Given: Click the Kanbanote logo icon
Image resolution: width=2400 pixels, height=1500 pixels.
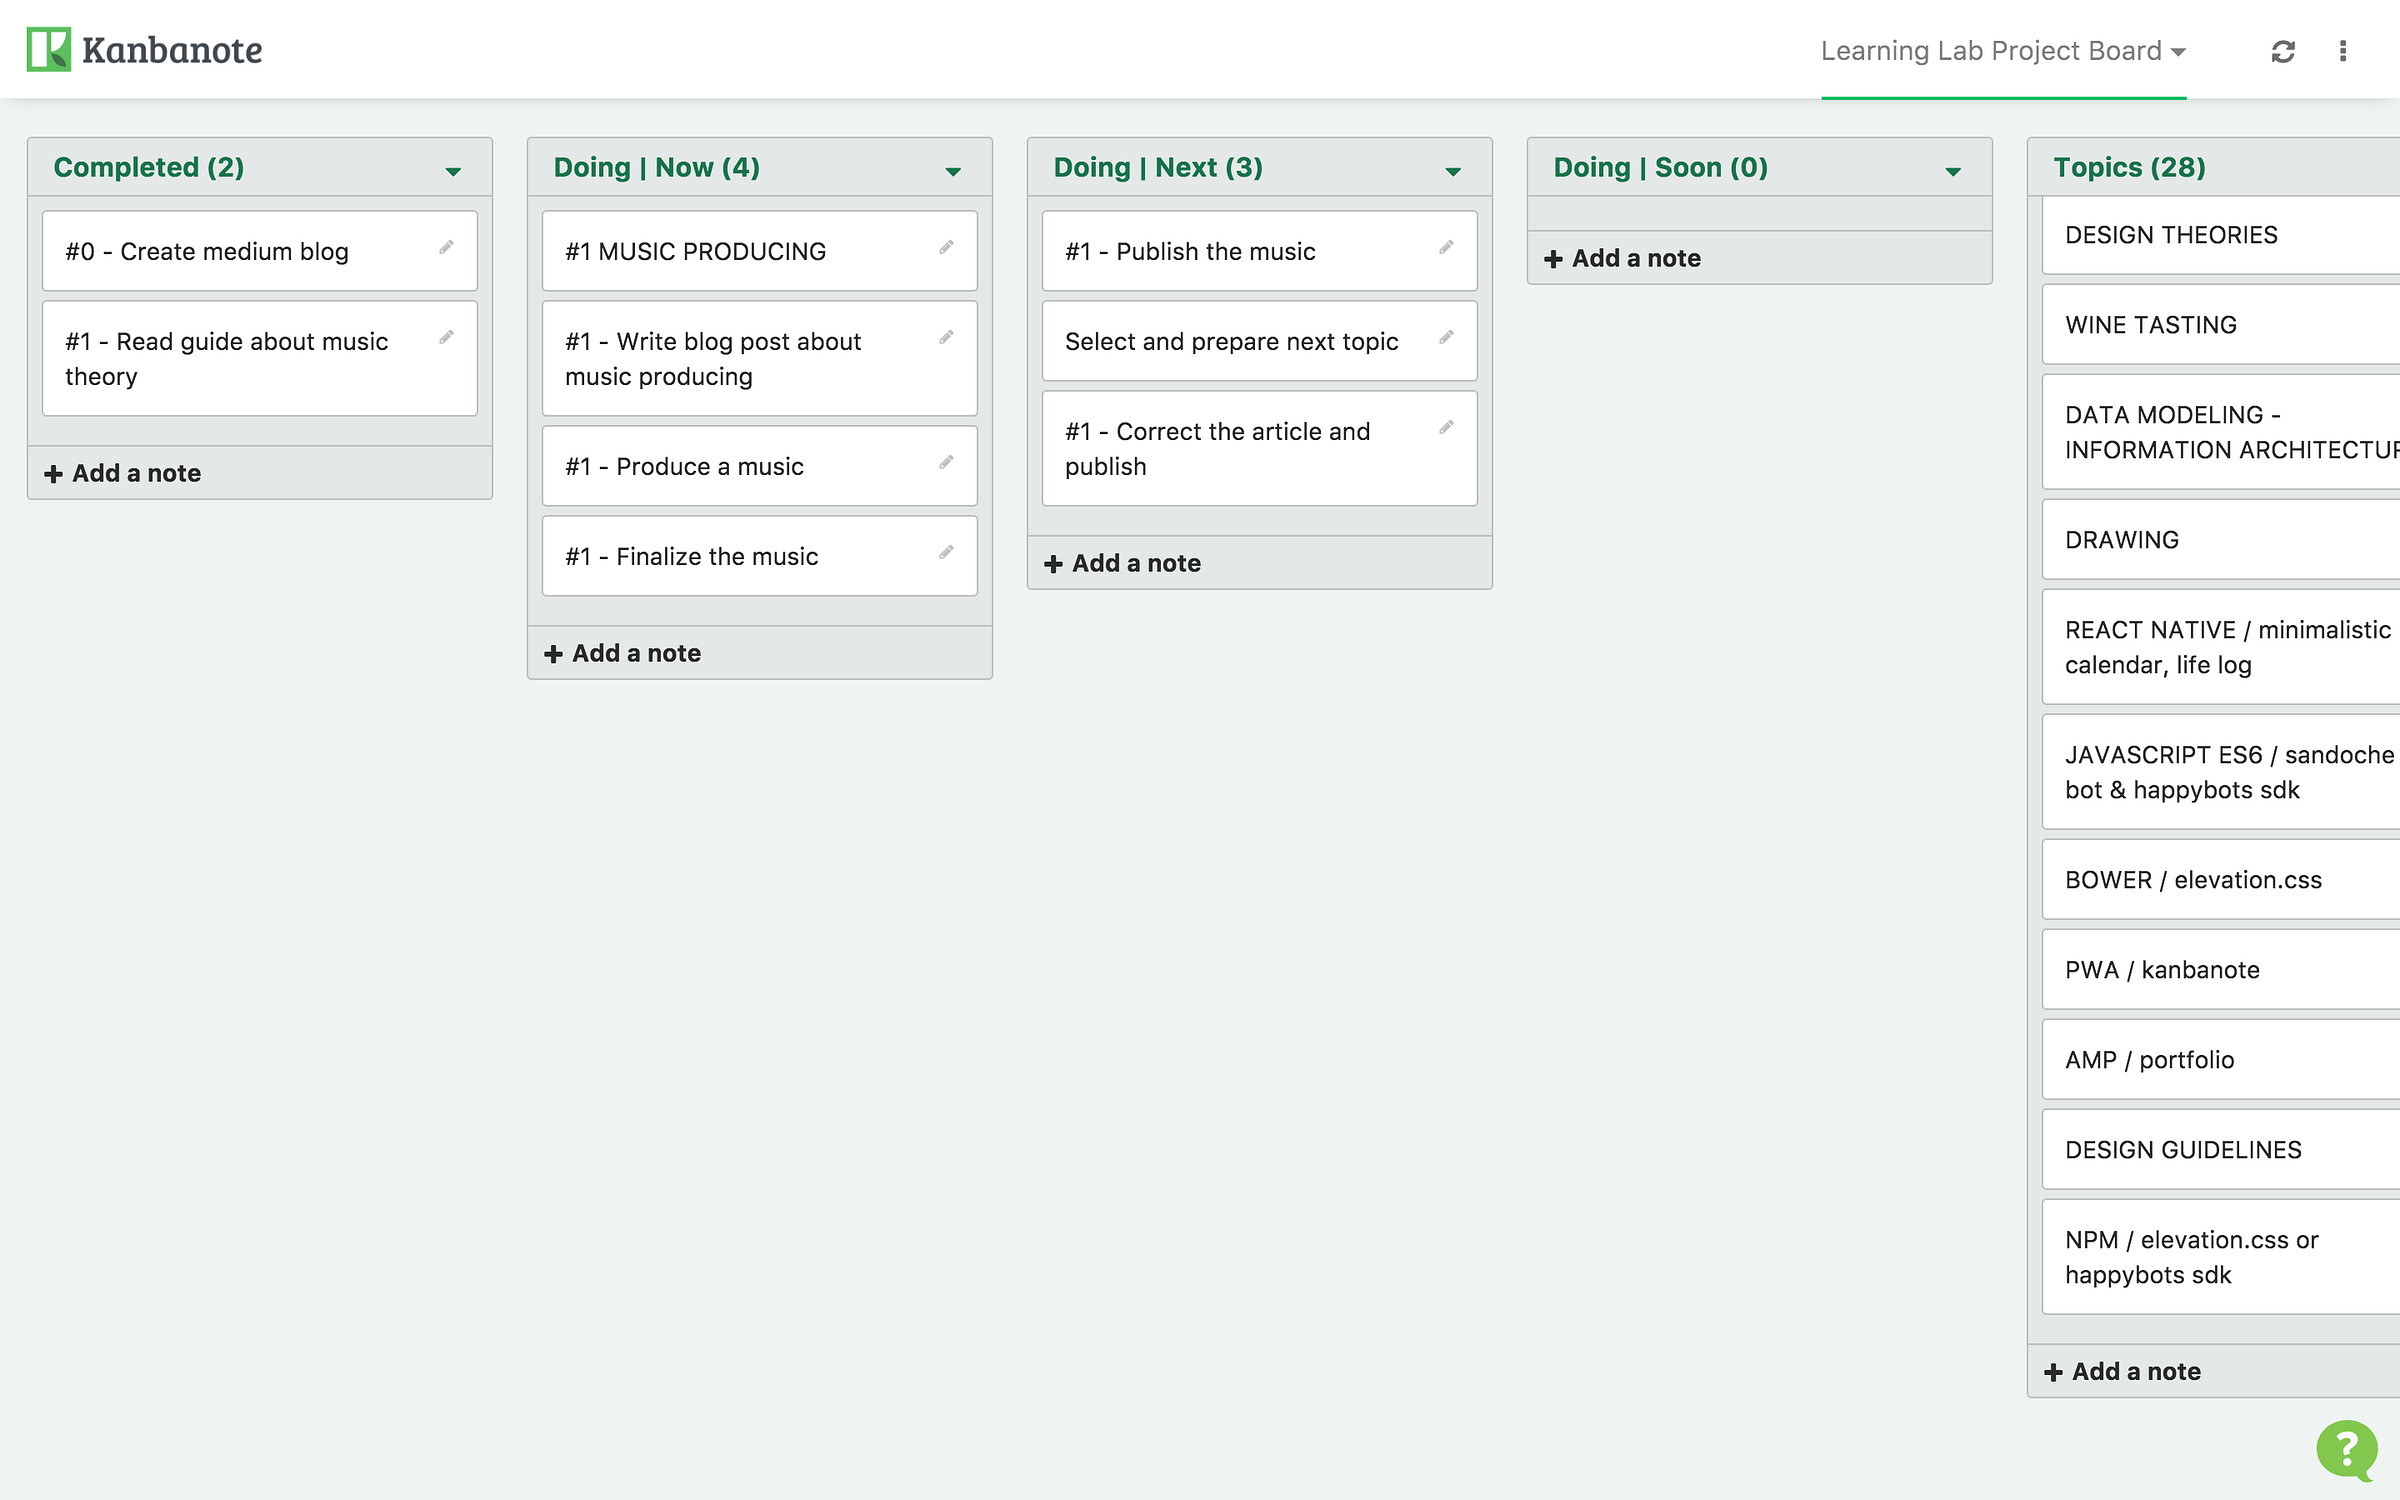Looking at the screenshot, I should [x=49, y=49].
